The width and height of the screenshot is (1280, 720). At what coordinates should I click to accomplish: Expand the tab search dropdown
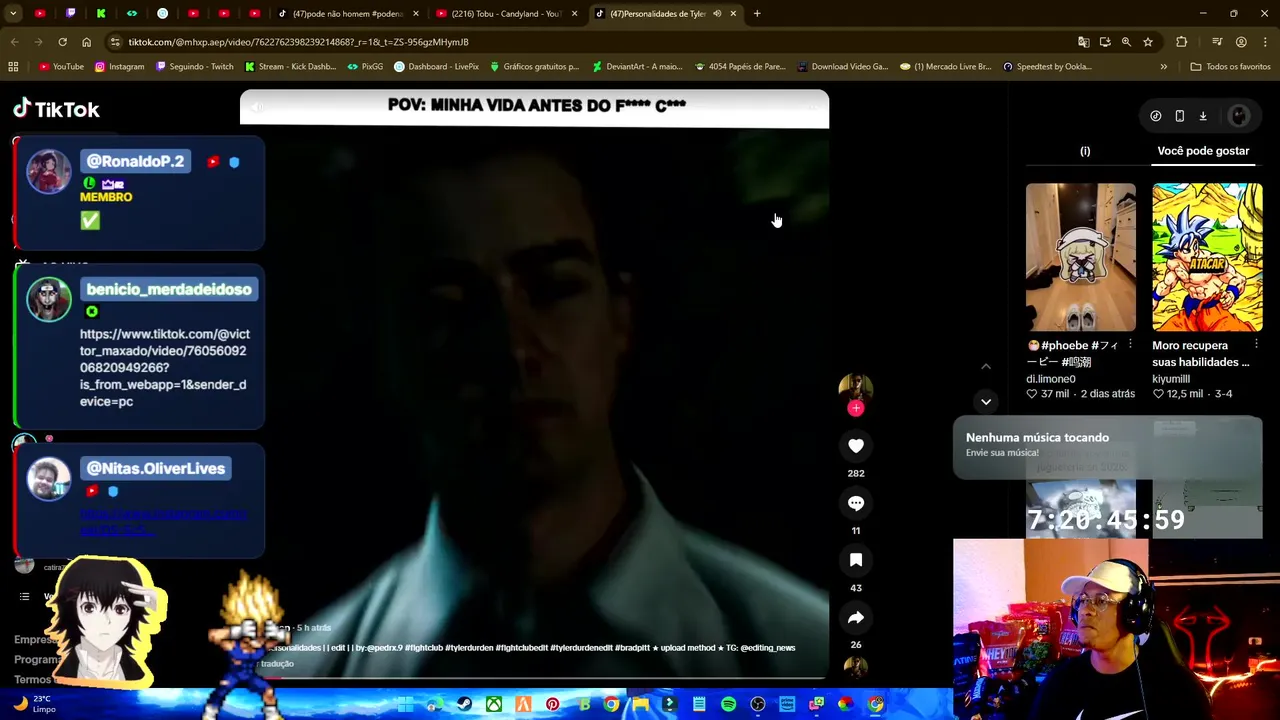point(13,14)
